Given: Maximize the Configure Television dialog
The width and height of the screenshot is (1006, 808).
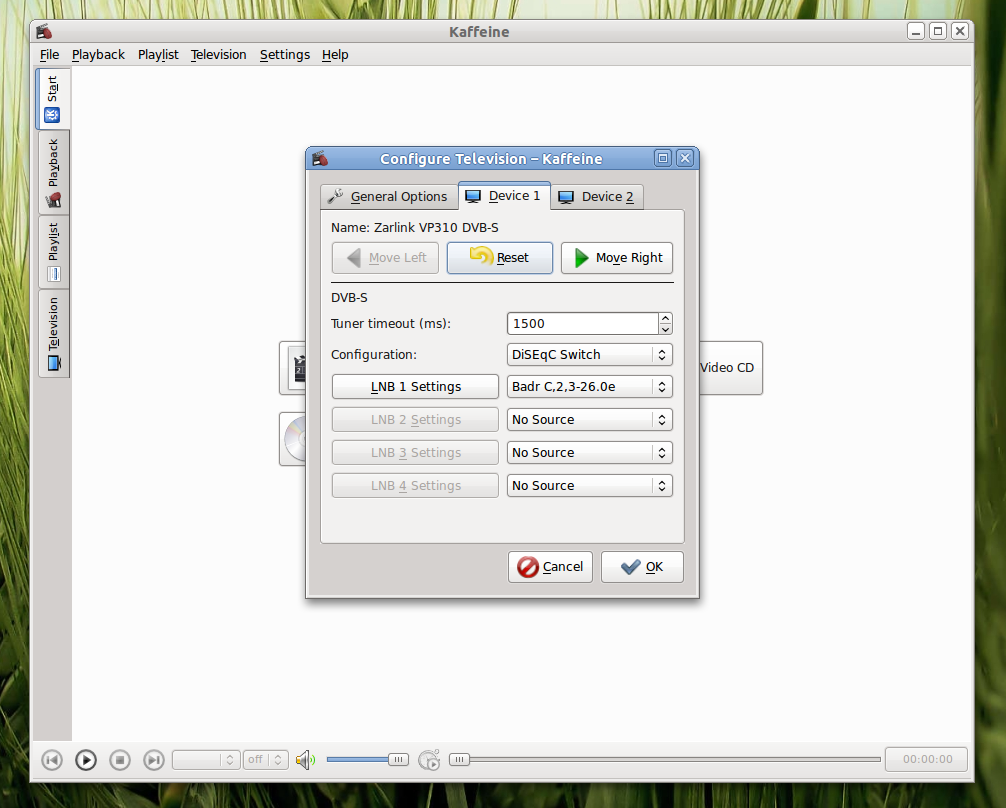Looking at the screenshot, I should [x=663, y=159].
